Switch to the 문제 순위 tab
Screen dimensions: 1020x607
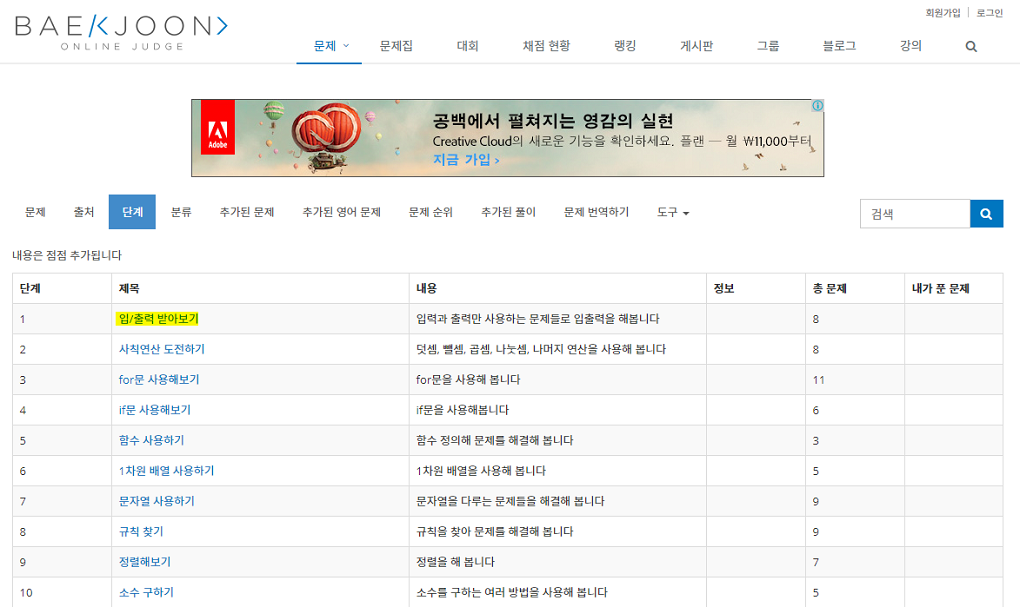pyautogui.click(x=431, y=212)
